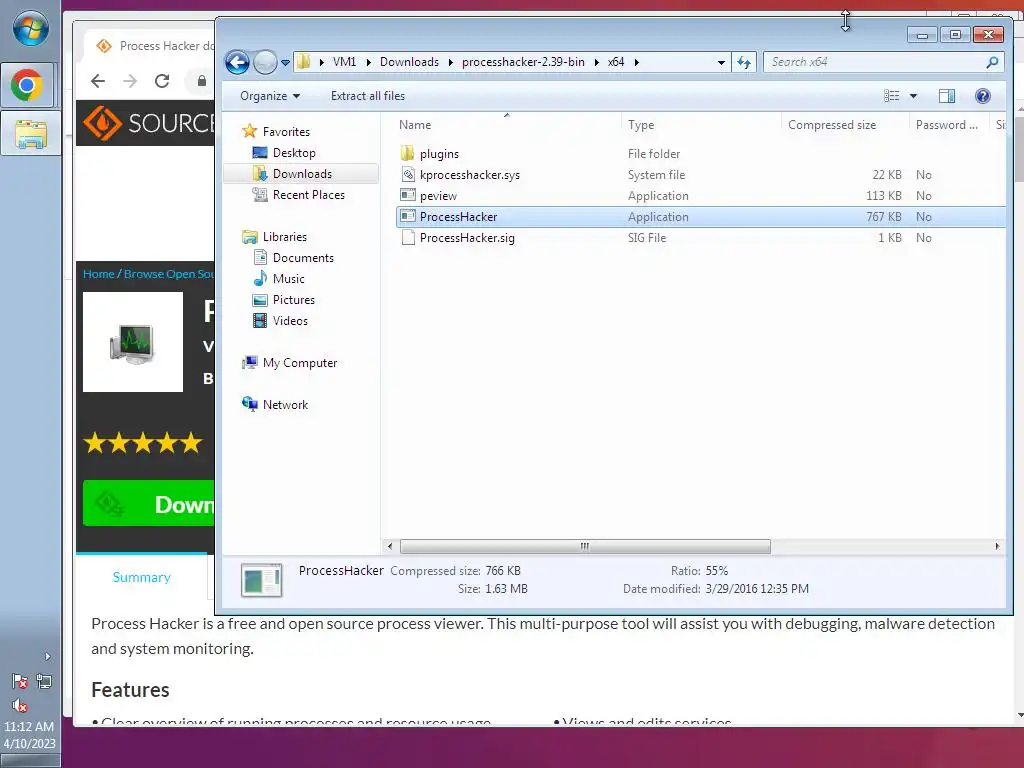Click the ProcessHacker application icon in list
Screen dimensions: 1024x768
tap(408, 216)
